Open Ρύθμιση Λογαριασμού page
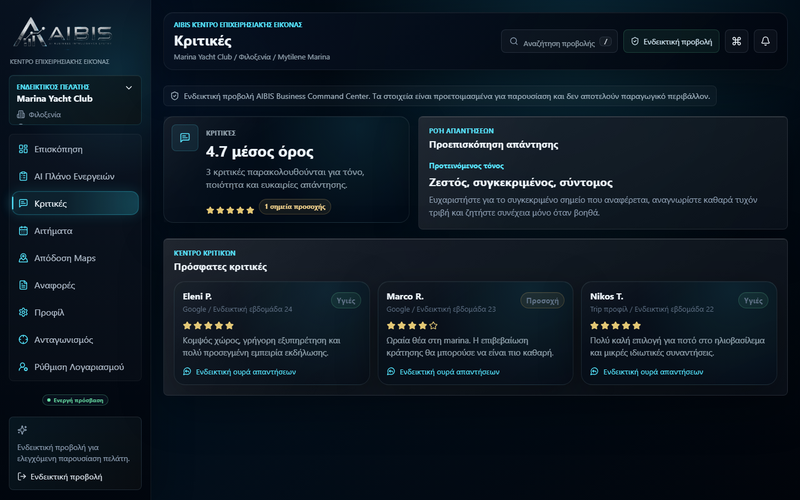This screenshot has height=500, width=800. coord(75,366)
